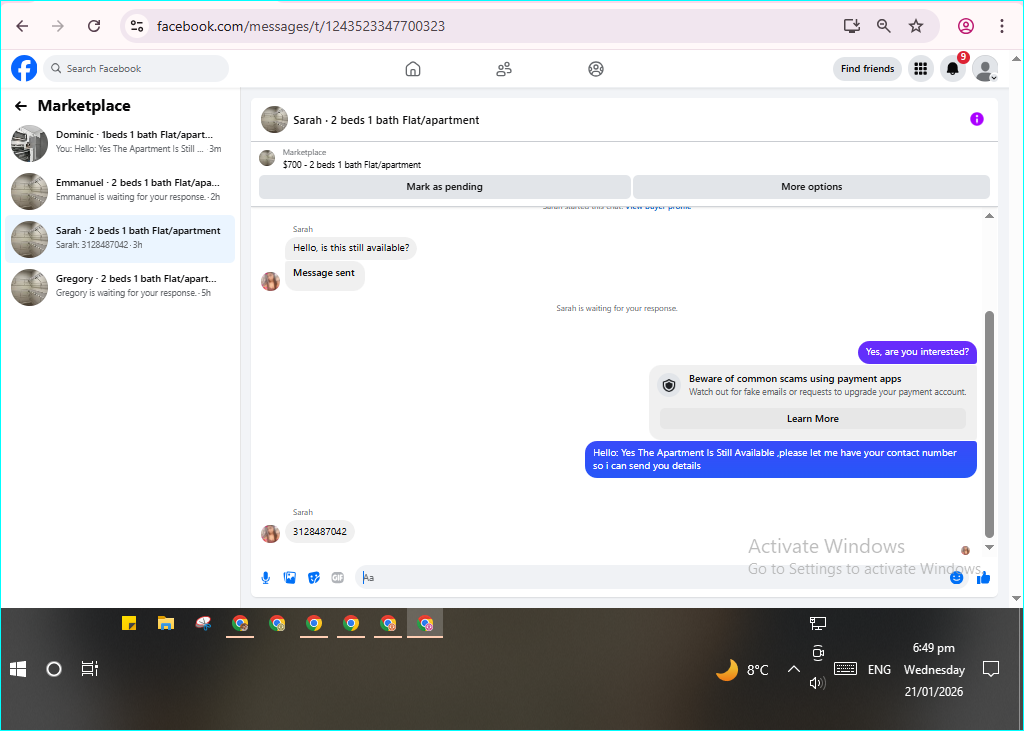Open Task View on taskbar
Image resolution: width=1024 pixels, height=731 pixels.
(x=89, y=669)
